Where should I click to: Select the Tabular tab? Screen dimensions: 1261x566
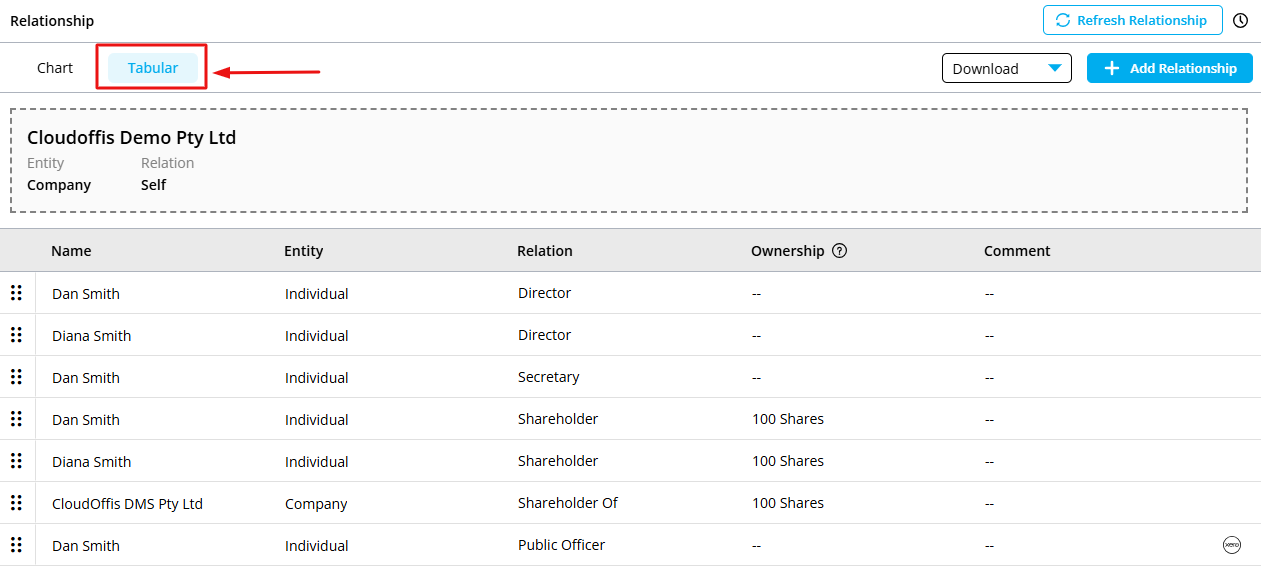[x=153, y=68]
